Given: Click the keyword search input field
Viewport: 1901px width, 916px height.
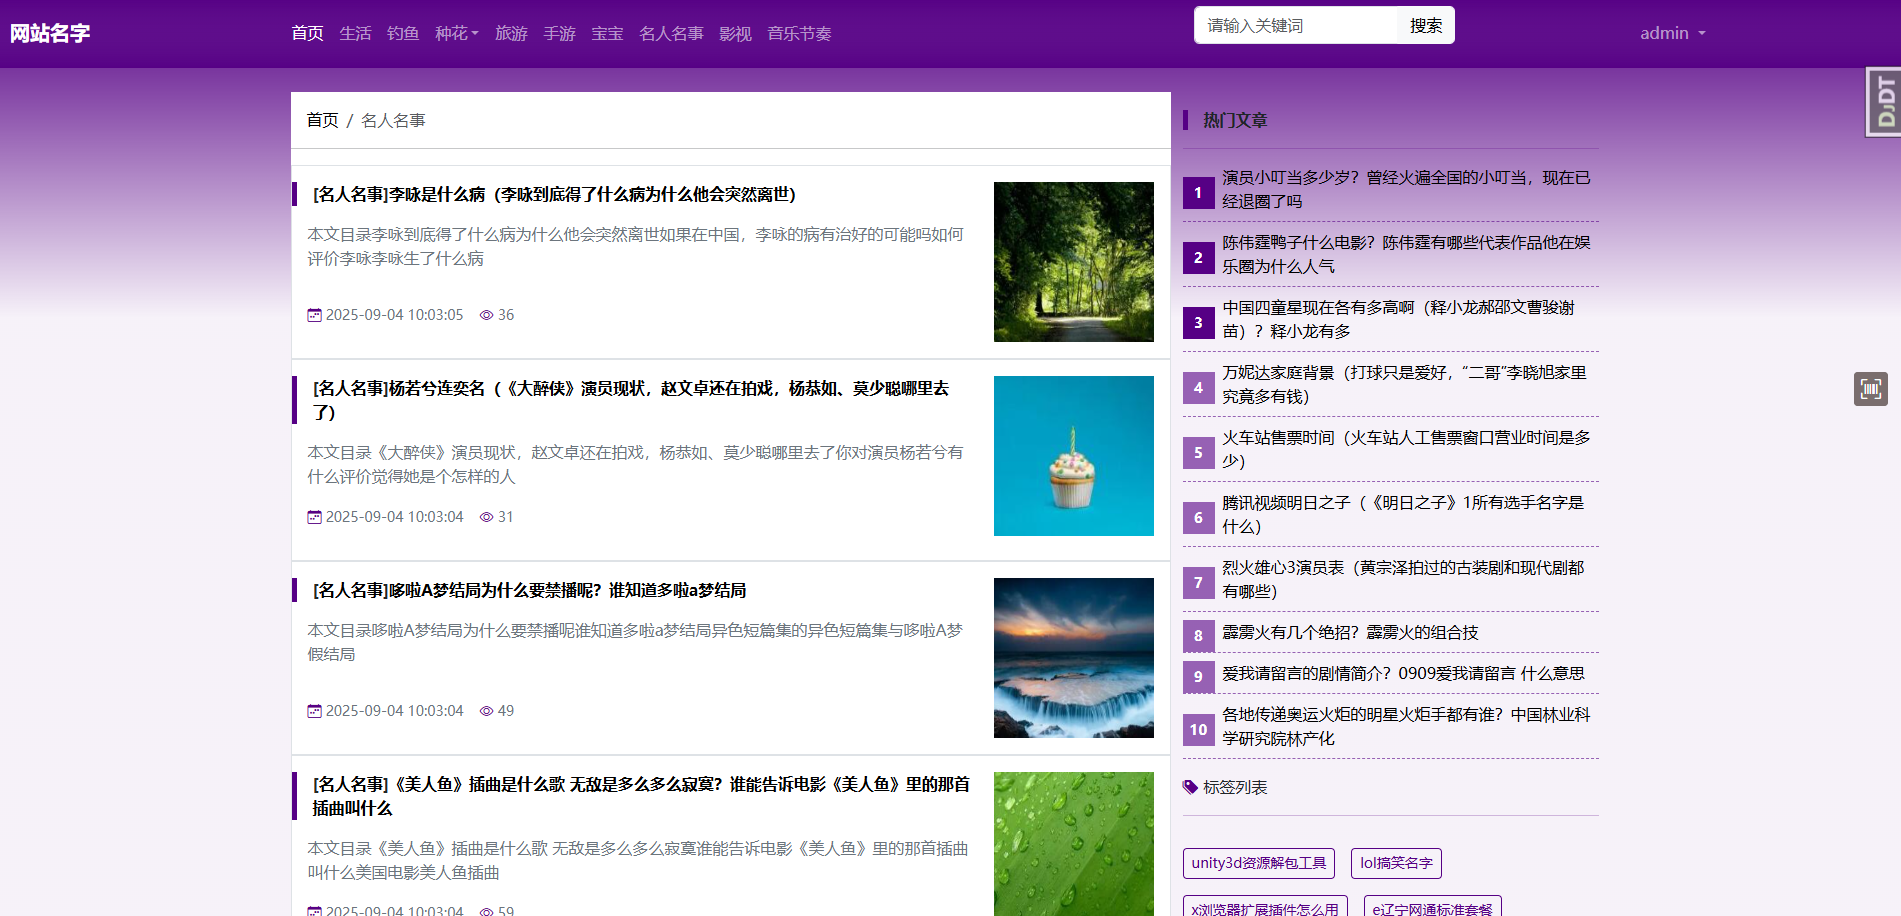Looking at the screenshot, I should tap(1296, 25).
